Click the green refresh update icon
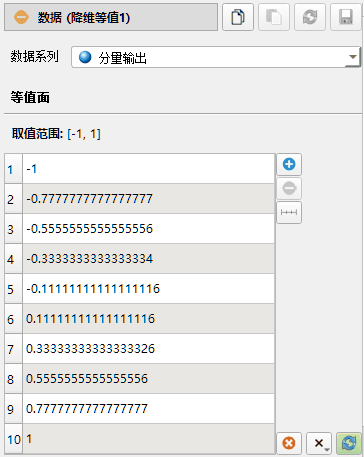Screen dimensions: 364x457 (x=349, y=443)
